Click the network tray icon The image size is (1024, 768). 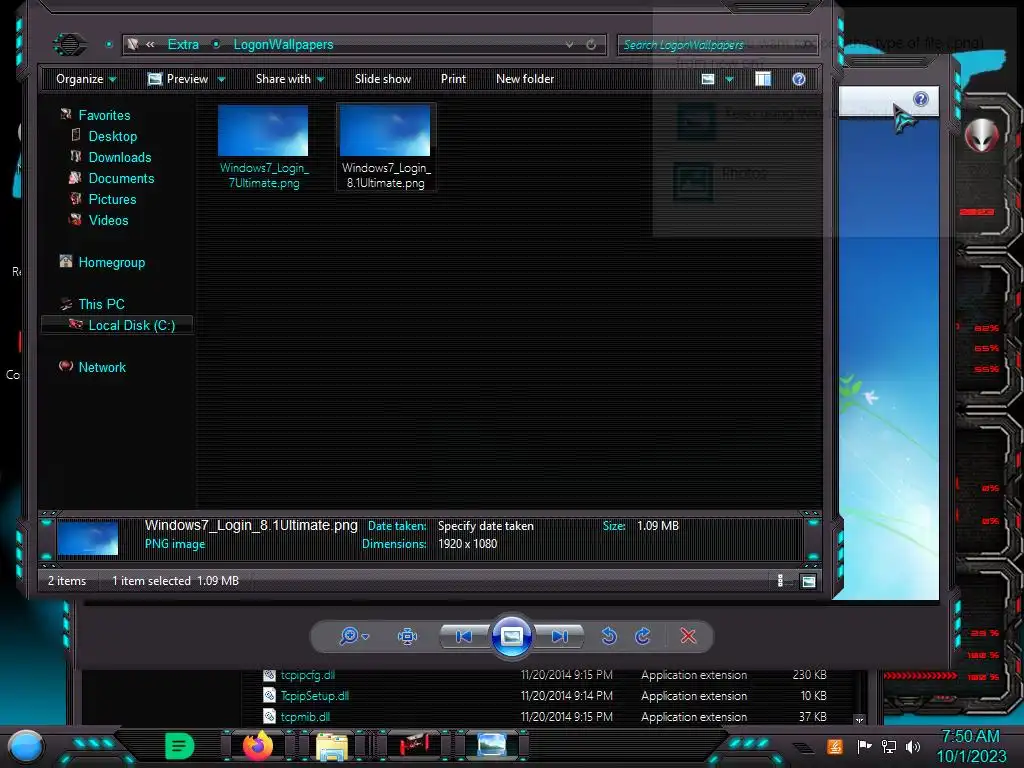tap(889, 746)
